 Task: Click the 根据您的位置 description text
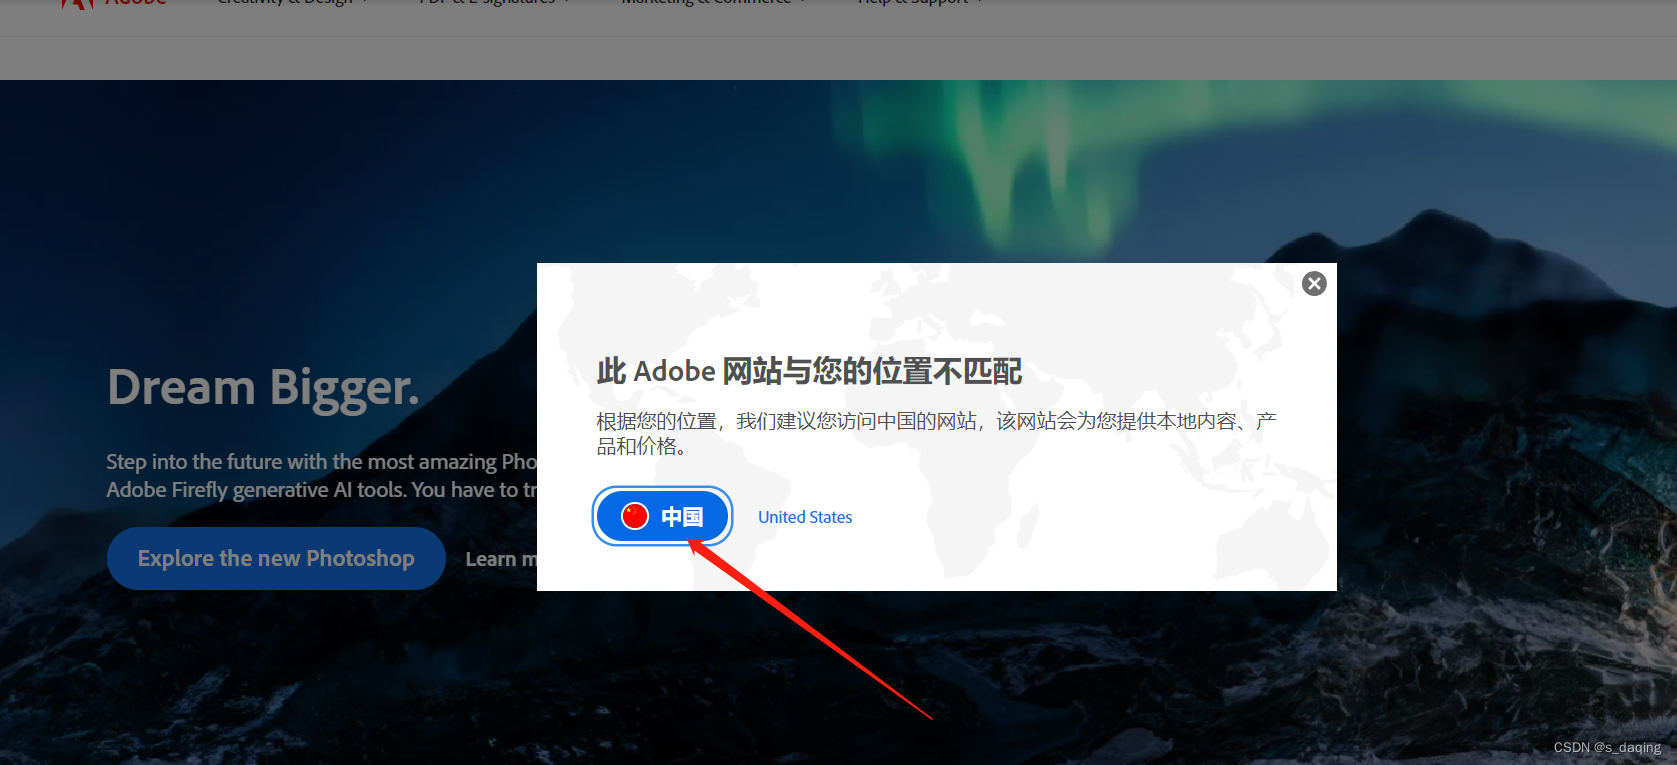tap(936, 433)
